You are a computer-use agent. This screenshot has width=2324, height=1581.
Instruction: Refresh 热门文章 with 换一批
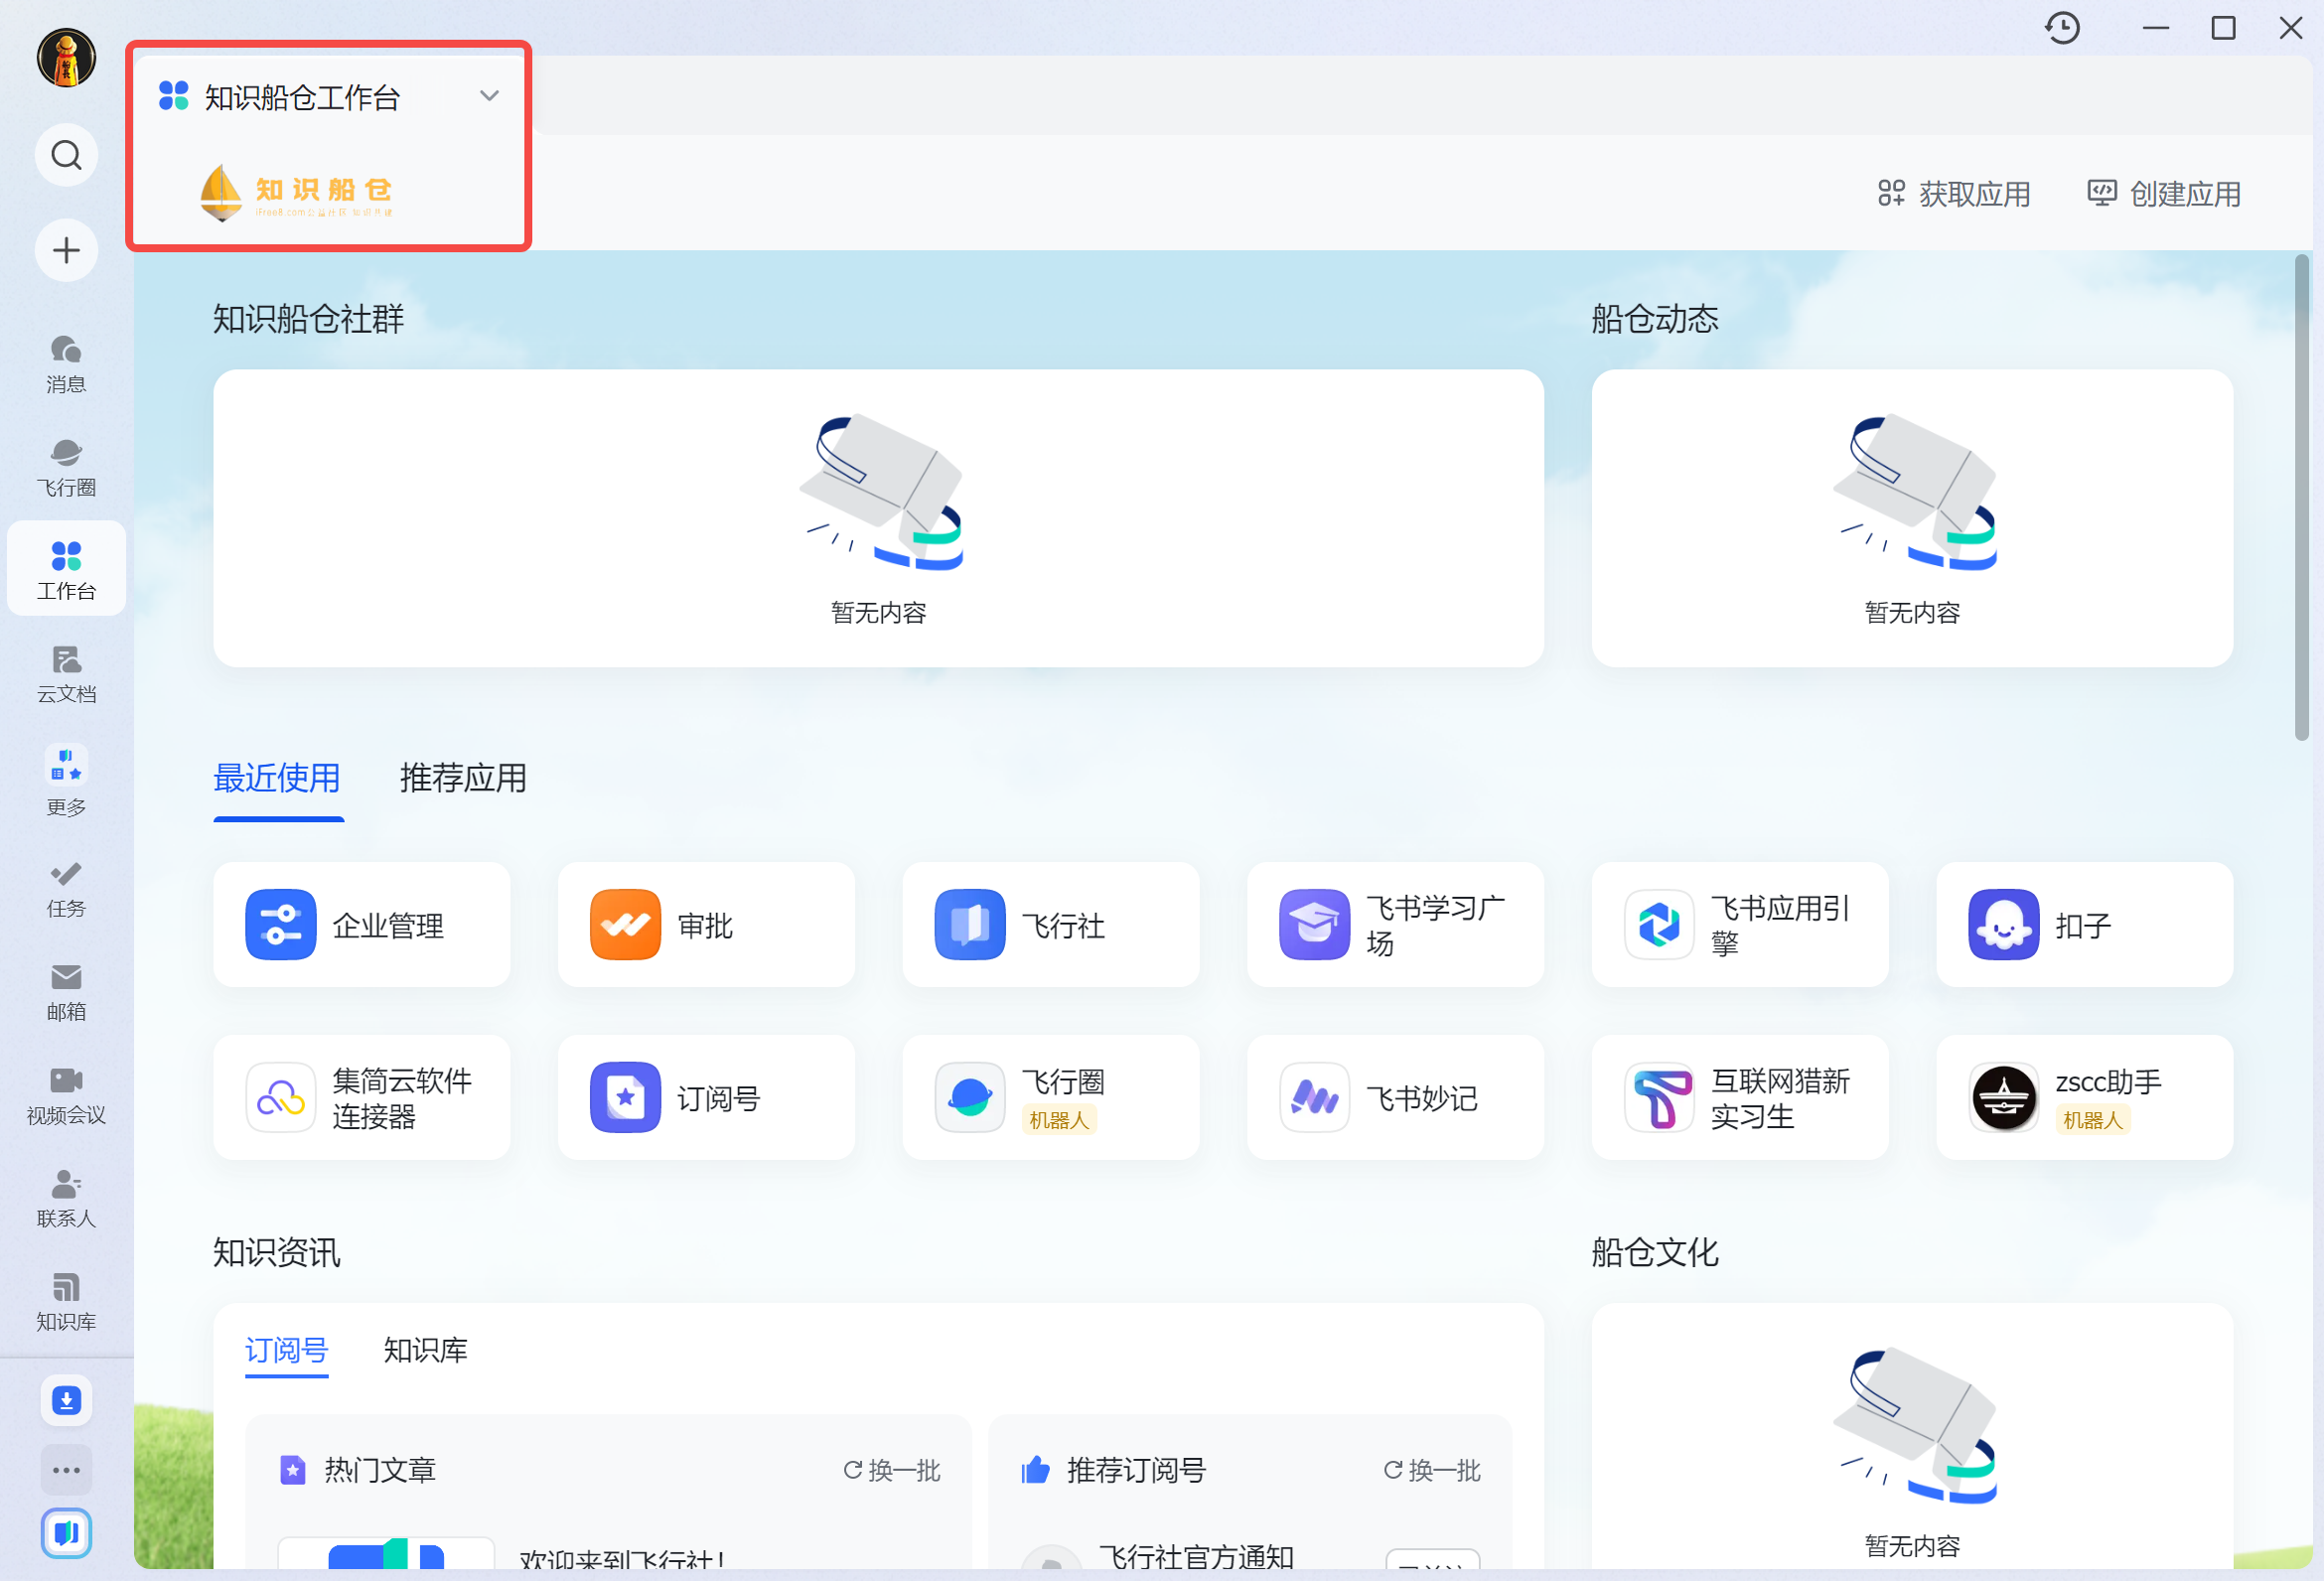click(892, 1470)
